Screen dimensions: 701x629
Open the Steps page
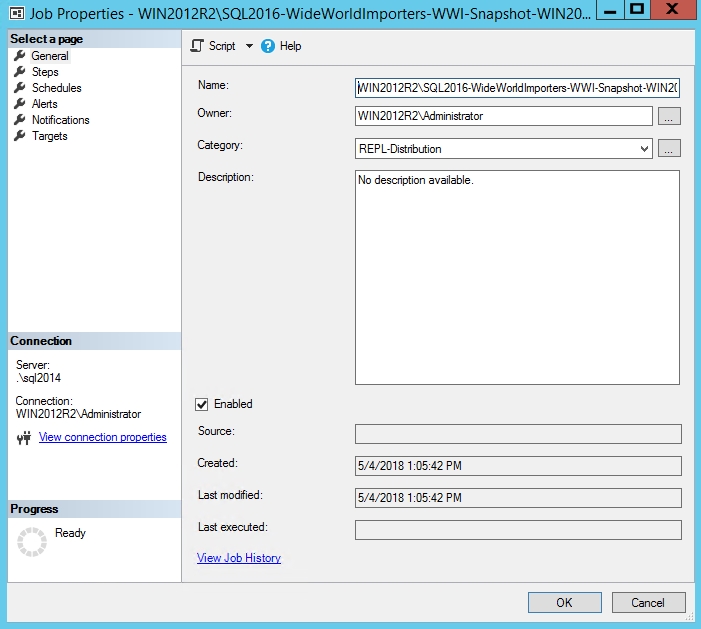pyautogui.click(x=45, y=72)
